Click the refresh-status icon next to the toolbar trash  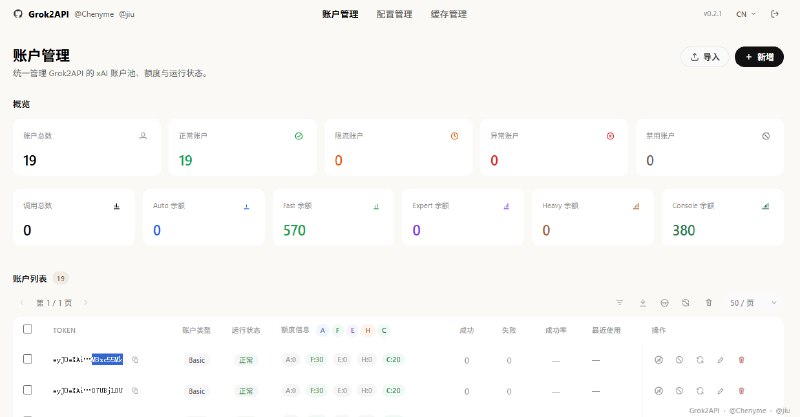click(686, 303)
